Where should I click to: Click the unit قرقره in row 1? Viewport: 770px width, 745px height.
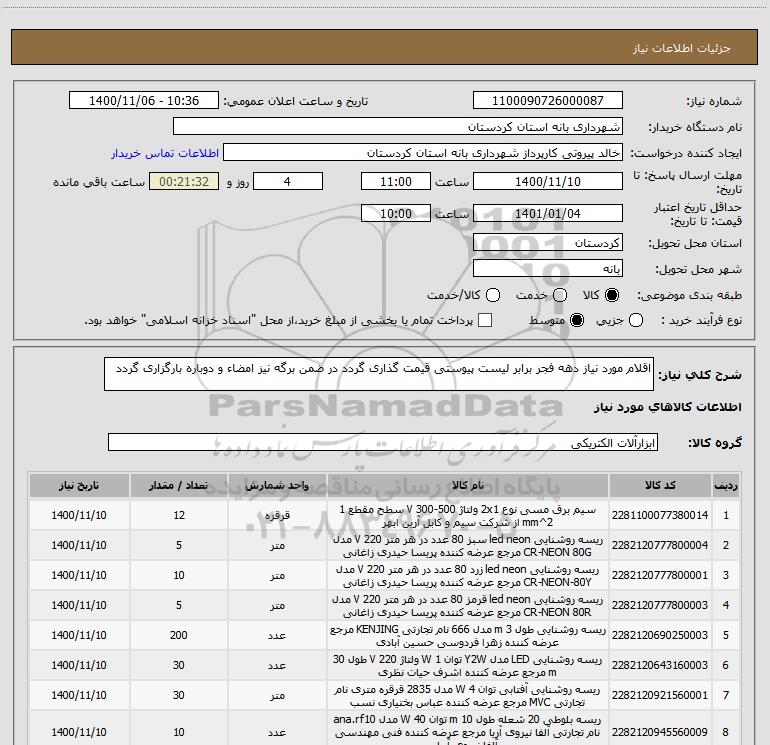pyautogui.click(x=277, y=515)
